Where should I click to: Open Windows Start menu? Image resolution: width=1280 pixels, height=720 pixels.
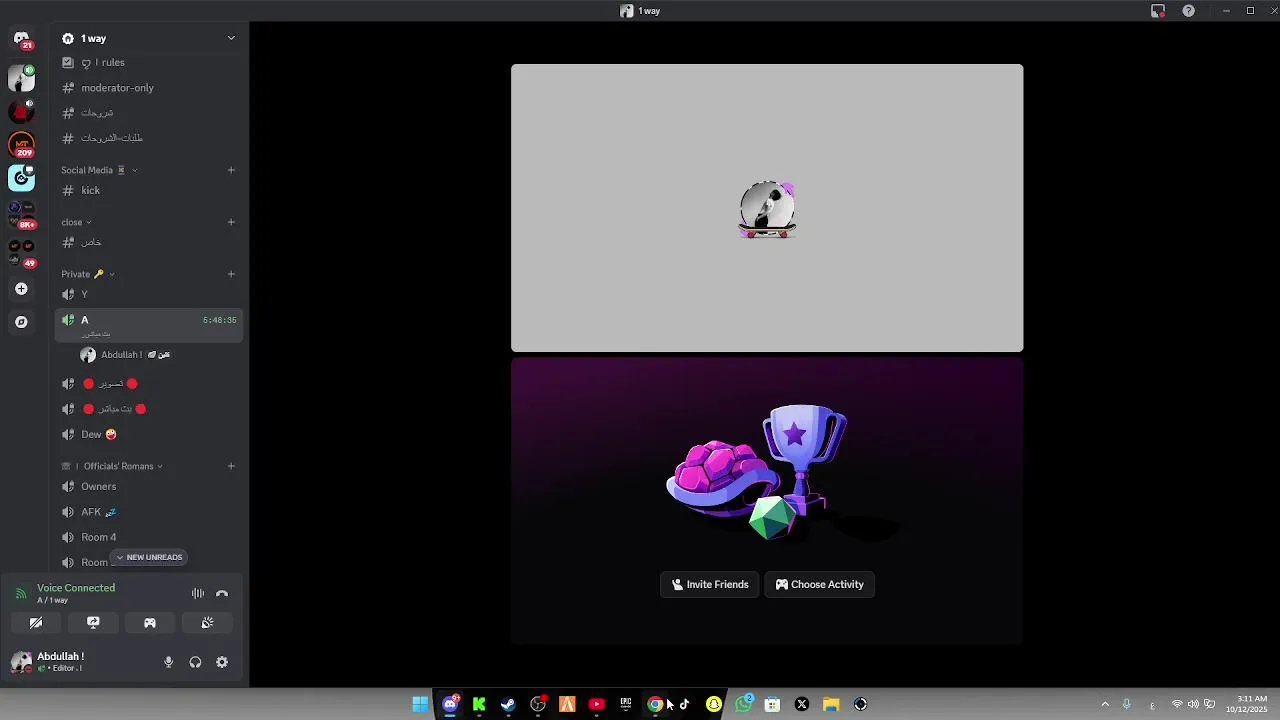pos(420,704)
